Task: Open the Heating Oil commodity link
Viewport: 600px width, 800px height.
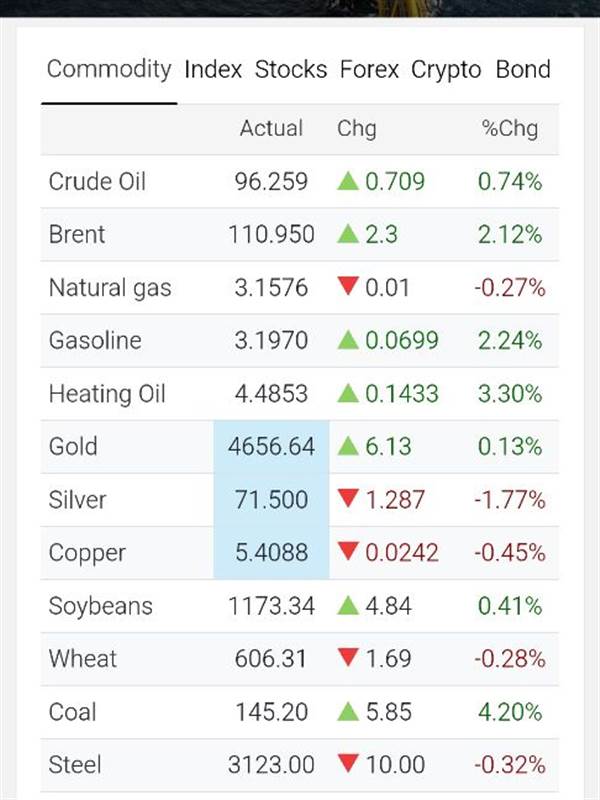Action: [x=107, y=394]
